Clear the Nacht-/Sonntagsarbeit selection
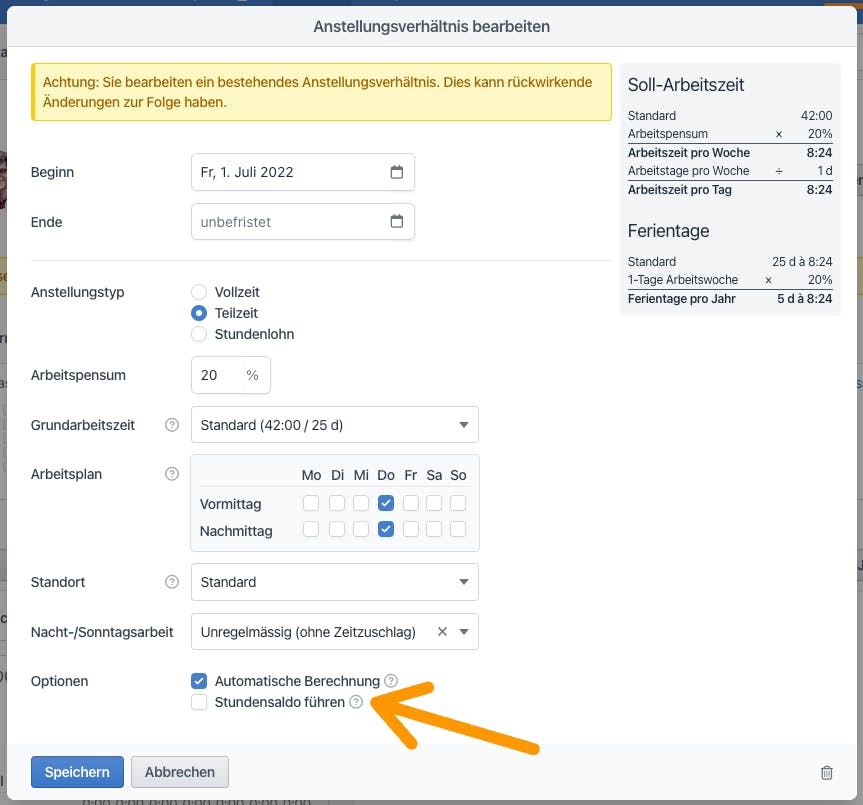 pyautogui.click(x=442, y=632)
